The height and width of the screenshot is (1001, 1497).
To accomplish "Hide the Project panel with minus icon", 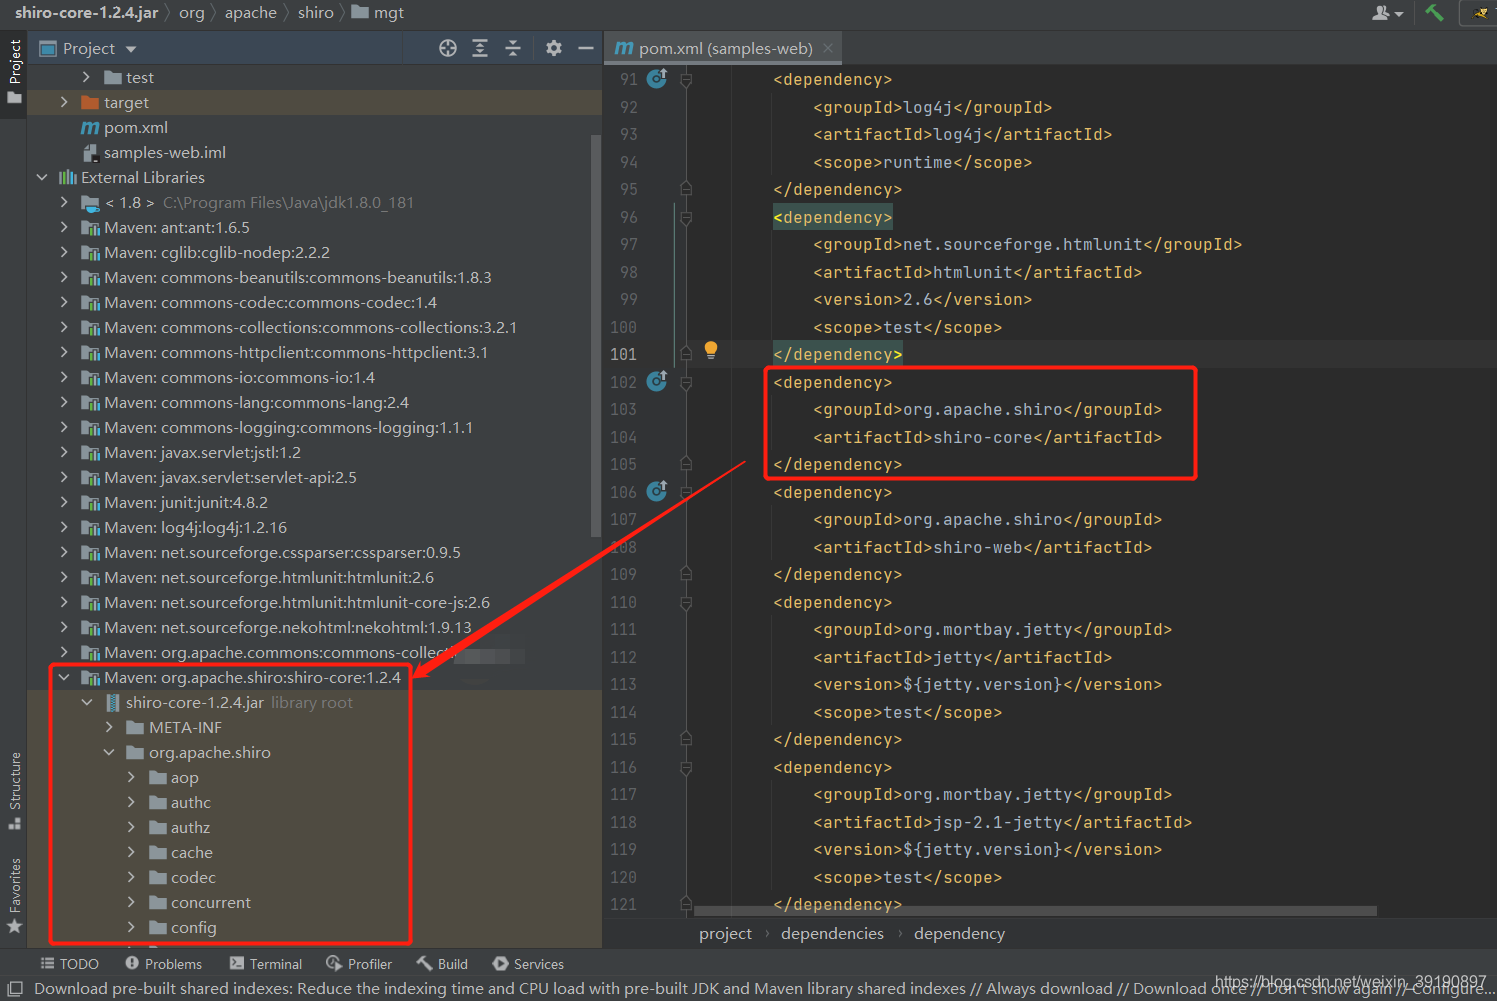I will 586,48.
